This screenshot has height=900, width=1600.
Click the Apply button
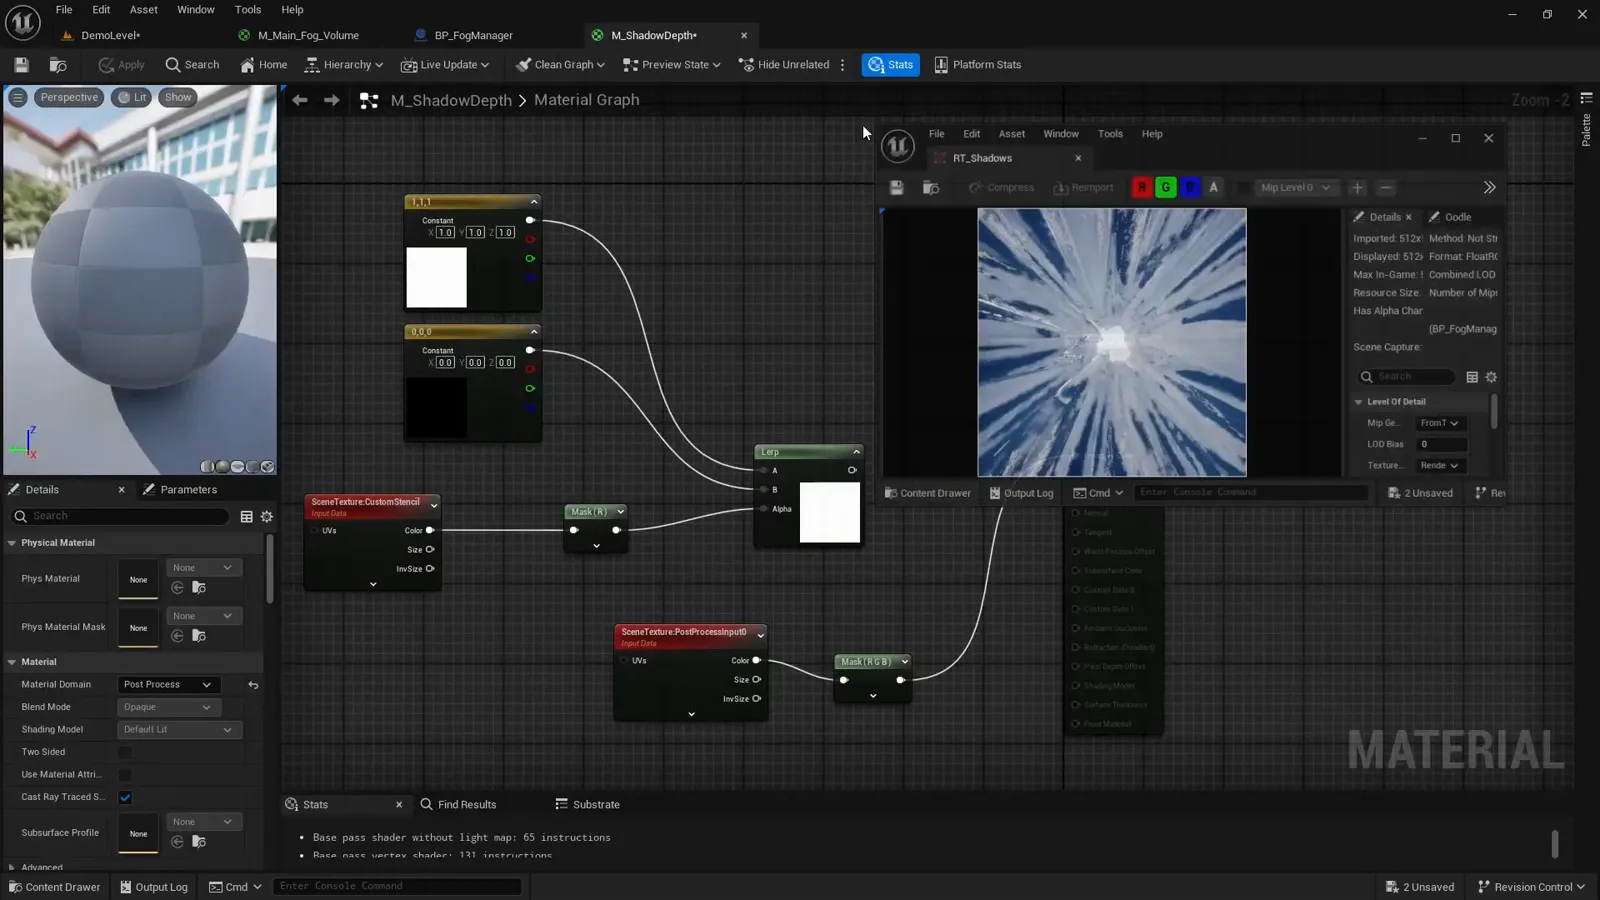(121, 65)
